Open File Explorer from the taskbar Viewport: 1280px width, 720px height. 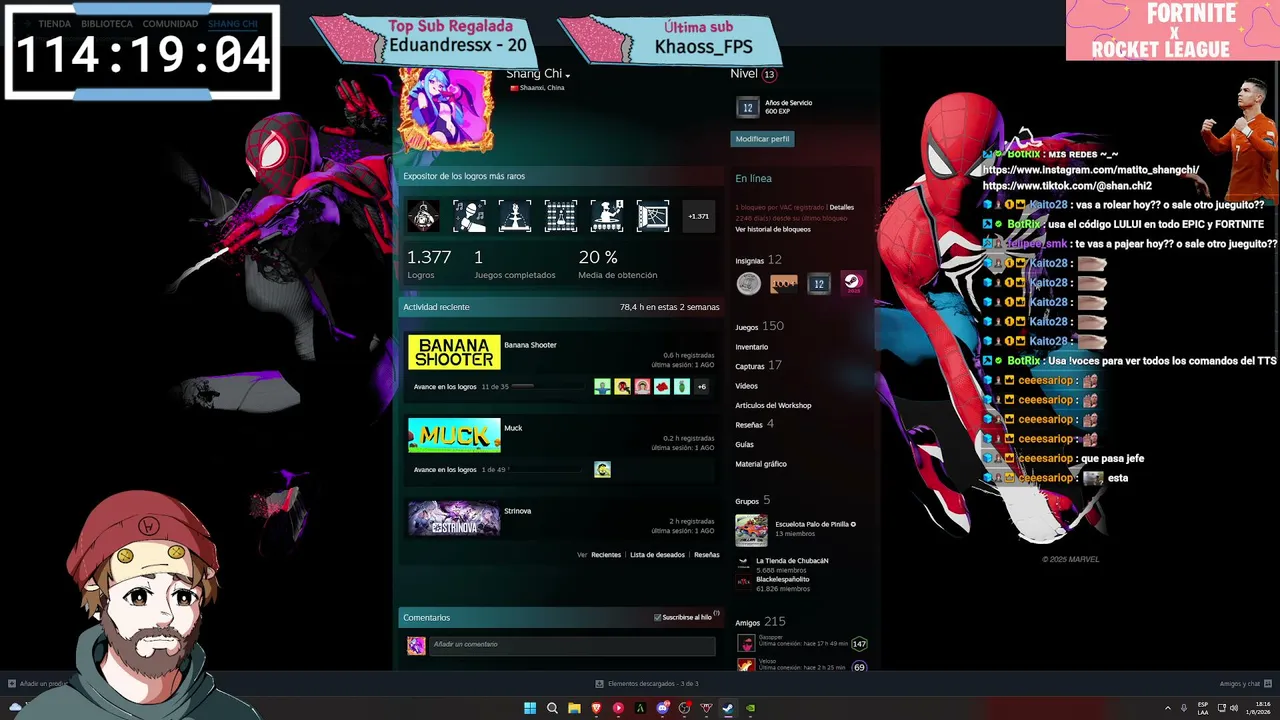(x=574, y=708)
